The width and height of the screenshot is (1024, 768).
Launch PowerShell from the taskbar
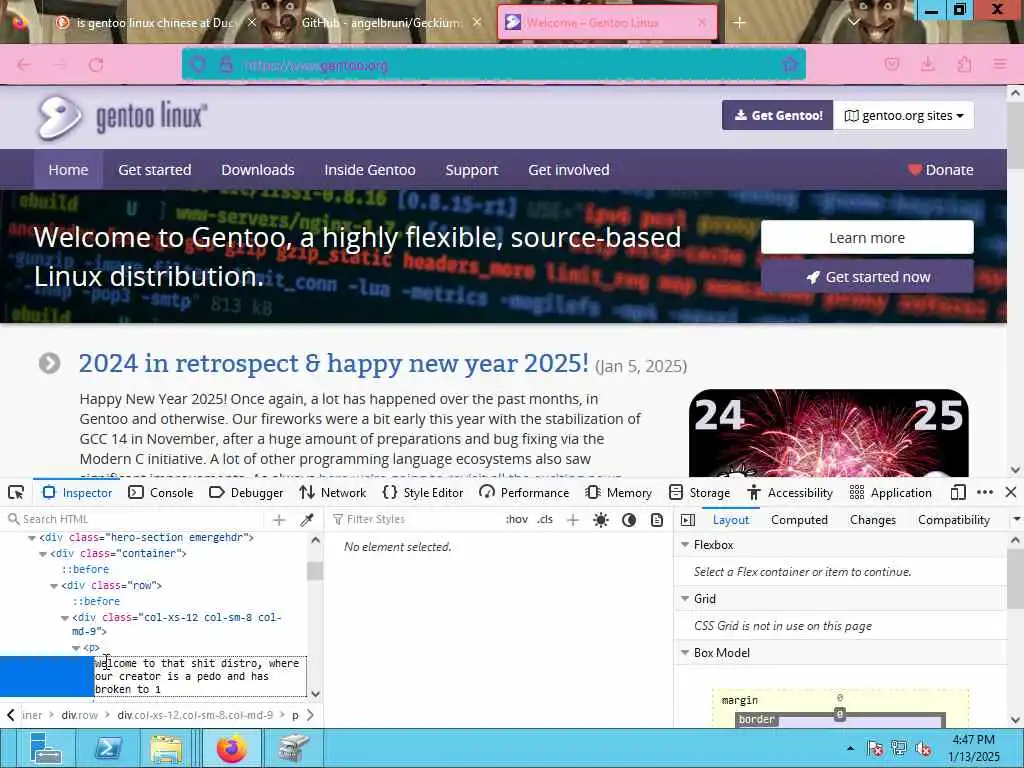click(108, 748)
